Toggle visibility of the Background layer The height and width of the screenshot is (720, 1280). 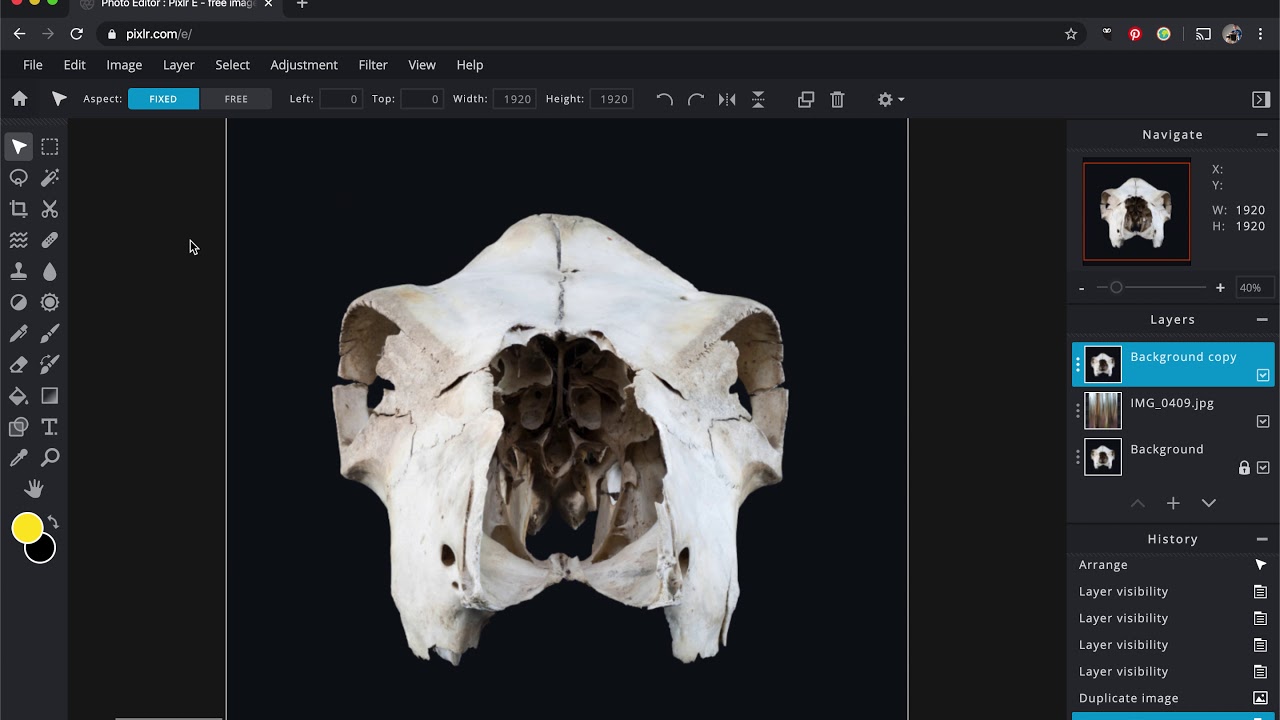pos(1263,467)
